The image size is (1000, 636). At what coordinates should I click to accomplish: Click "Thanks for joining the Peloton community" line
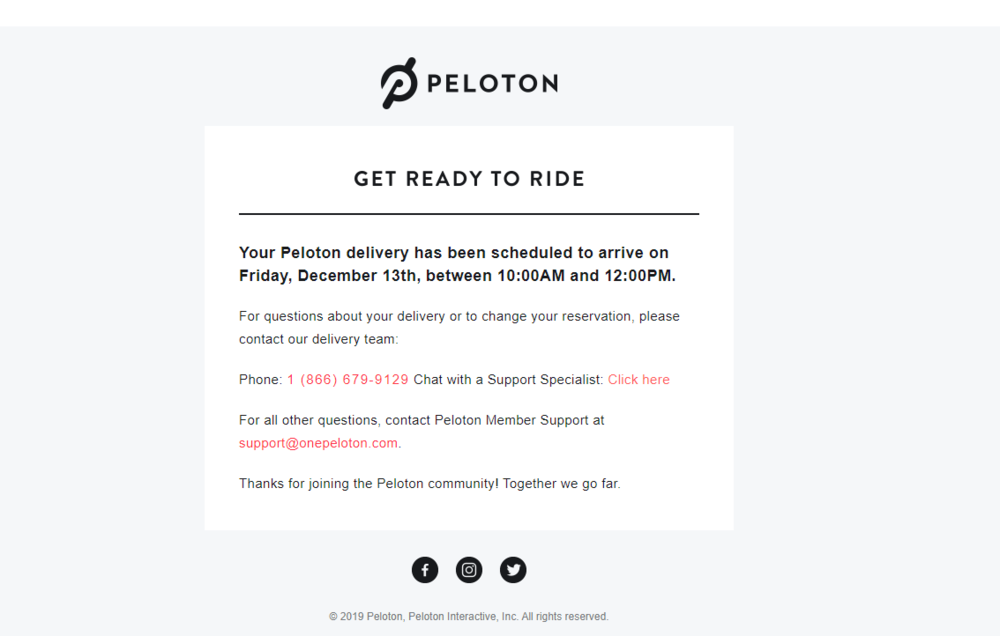tap(429, 484)
